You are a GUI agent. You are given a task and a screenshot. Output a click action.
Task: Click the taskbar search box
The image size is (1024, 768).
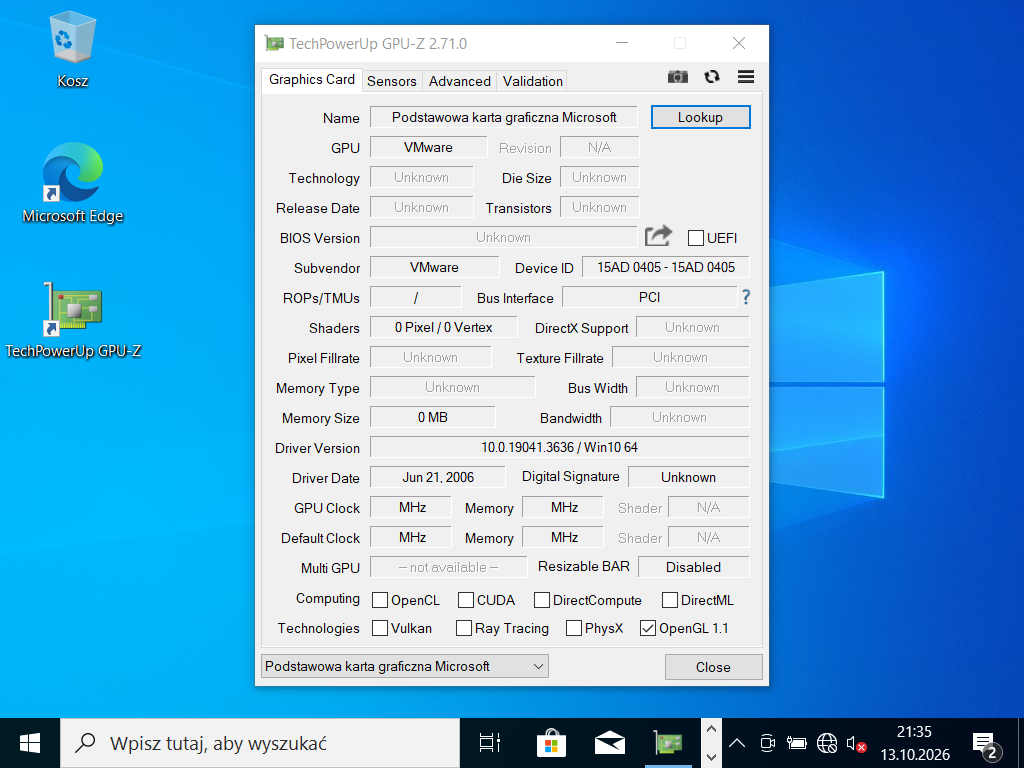pyautogui.click(x=260, y=743)
